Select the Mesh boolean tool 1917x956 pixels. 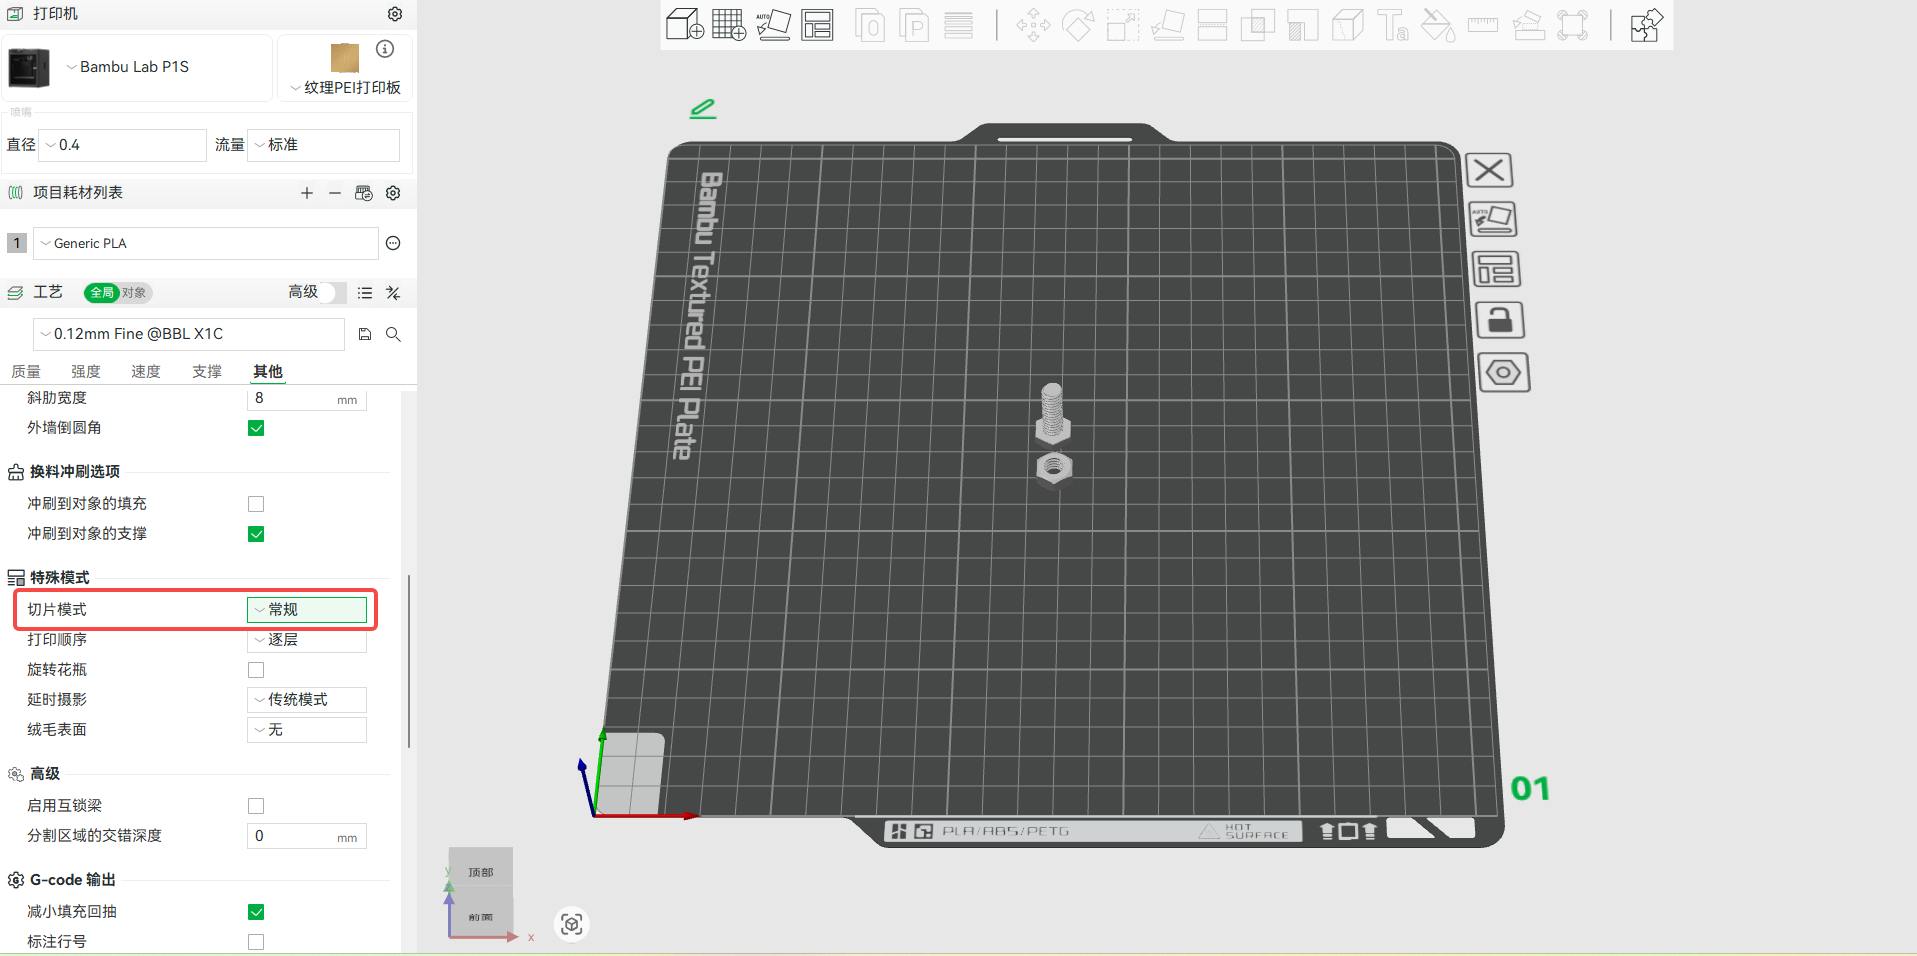click(1257, 25)
